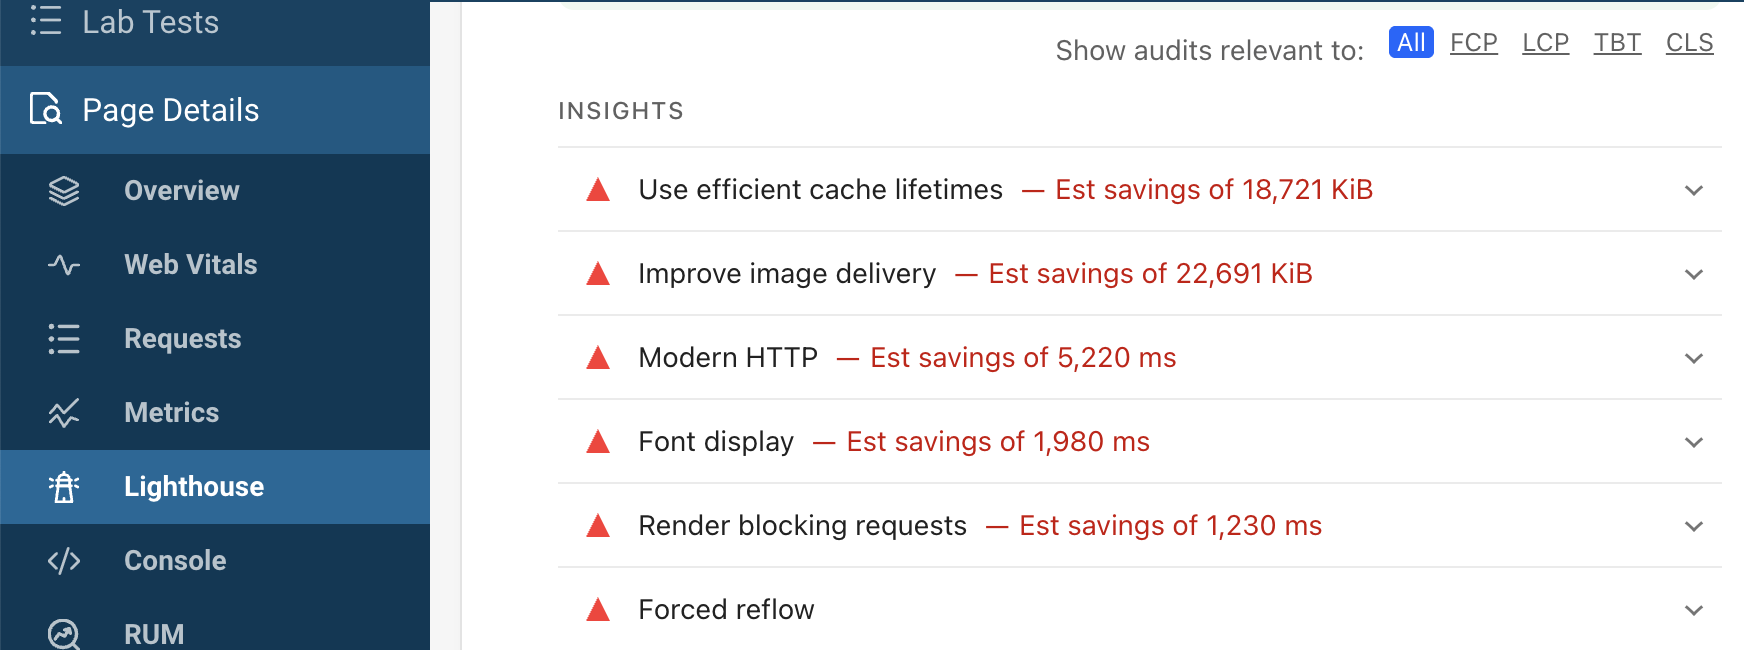
Task: Open the Console sidebar section
Action: click(x=175, y=561)
